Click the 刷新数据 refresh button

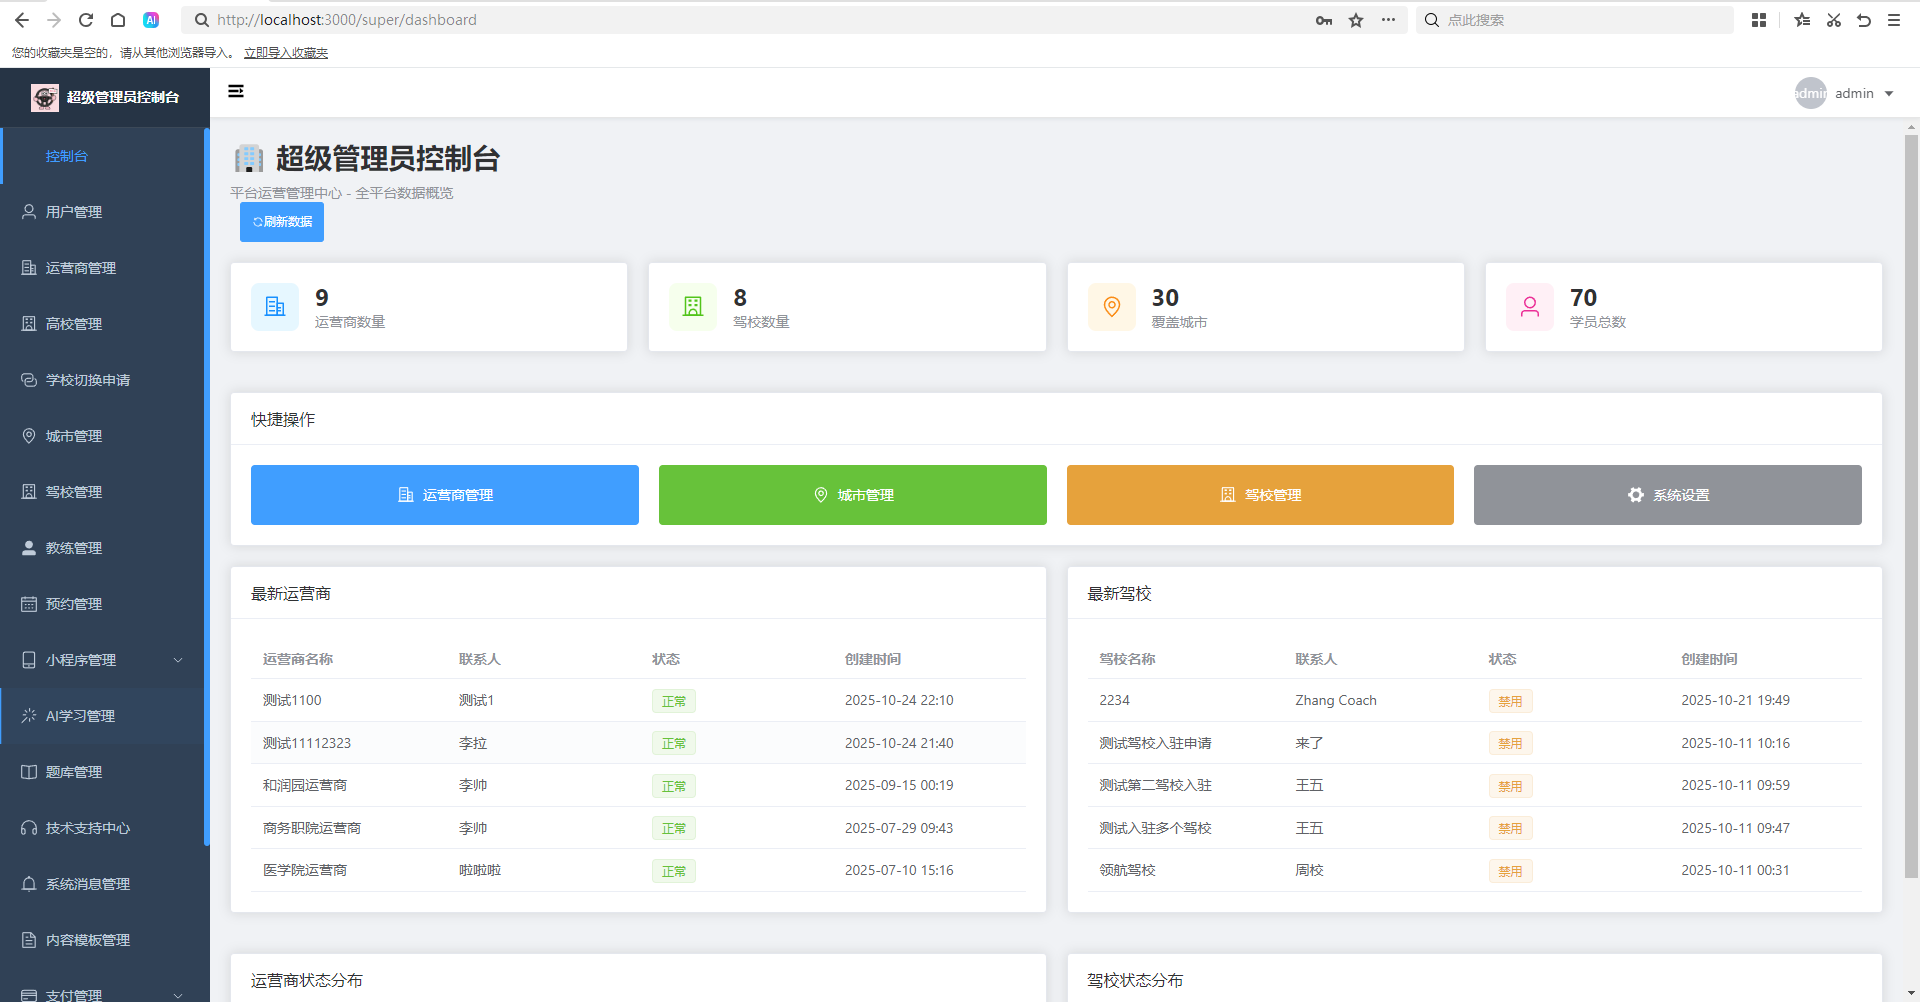[x=282, y=222]
